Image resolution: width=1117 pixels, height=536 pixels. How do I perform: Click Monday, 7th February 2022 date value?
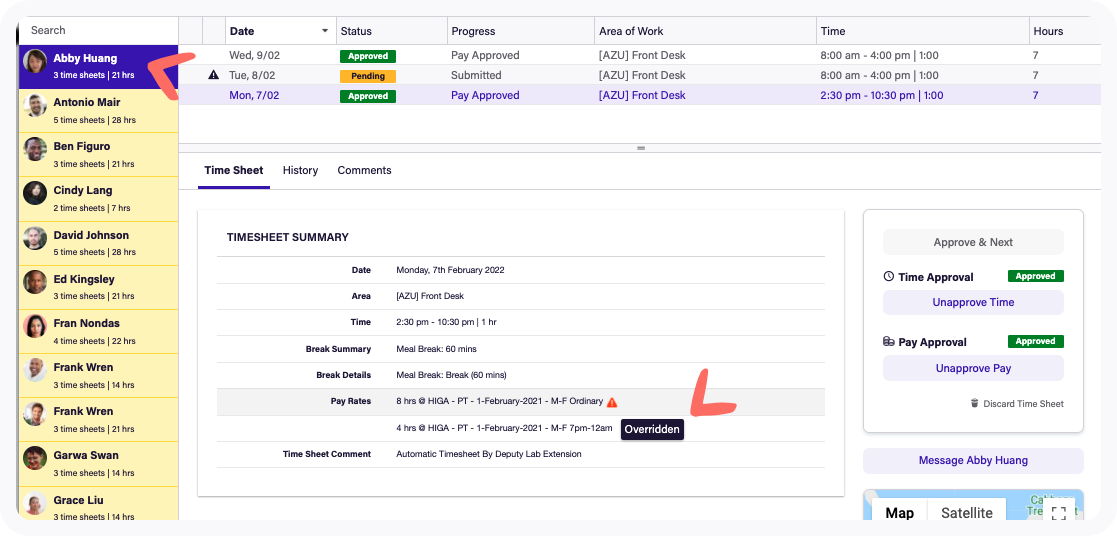pyautogui.click(x=450, y=270)
